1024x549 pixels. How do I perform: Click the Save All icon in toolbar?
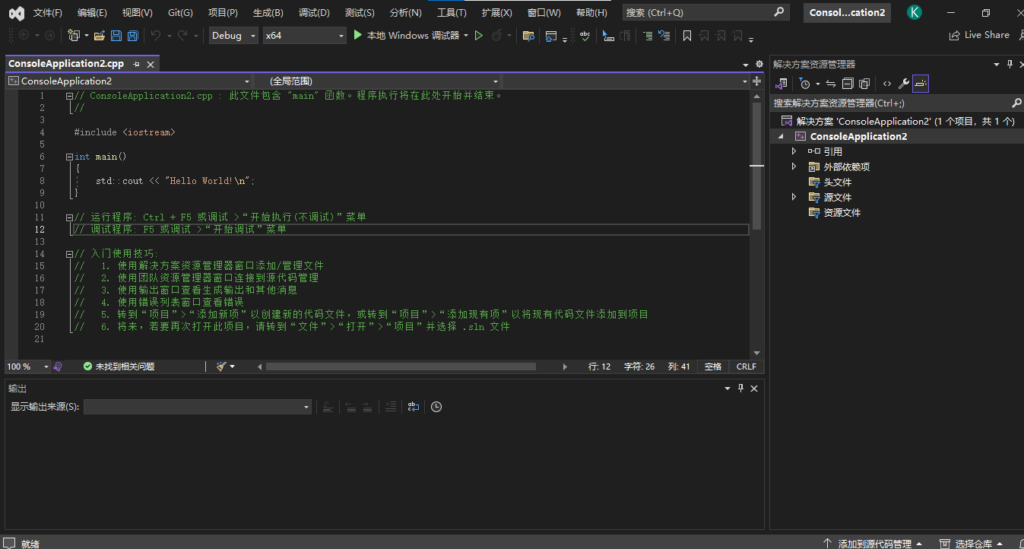[x=132, y=35]
